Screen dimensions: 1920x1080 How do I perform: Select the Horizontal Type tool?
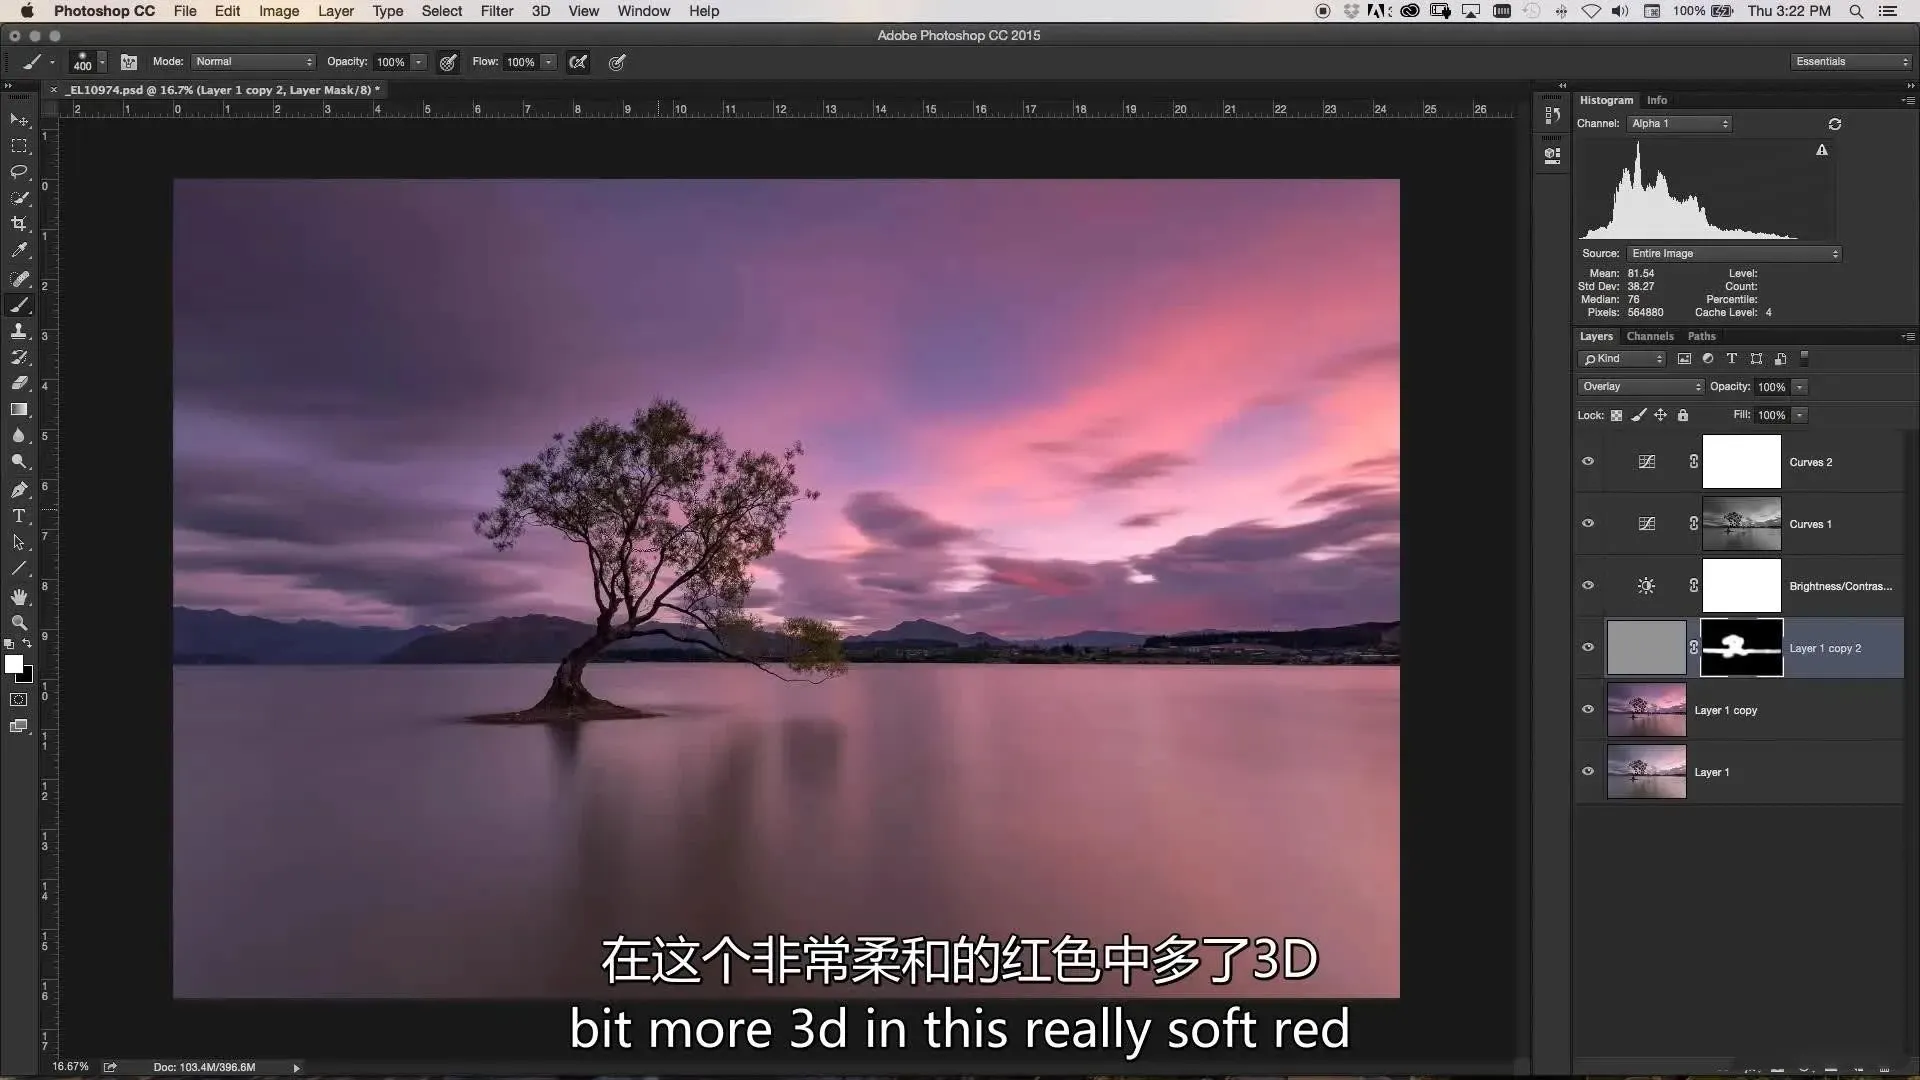pos(19,516)
